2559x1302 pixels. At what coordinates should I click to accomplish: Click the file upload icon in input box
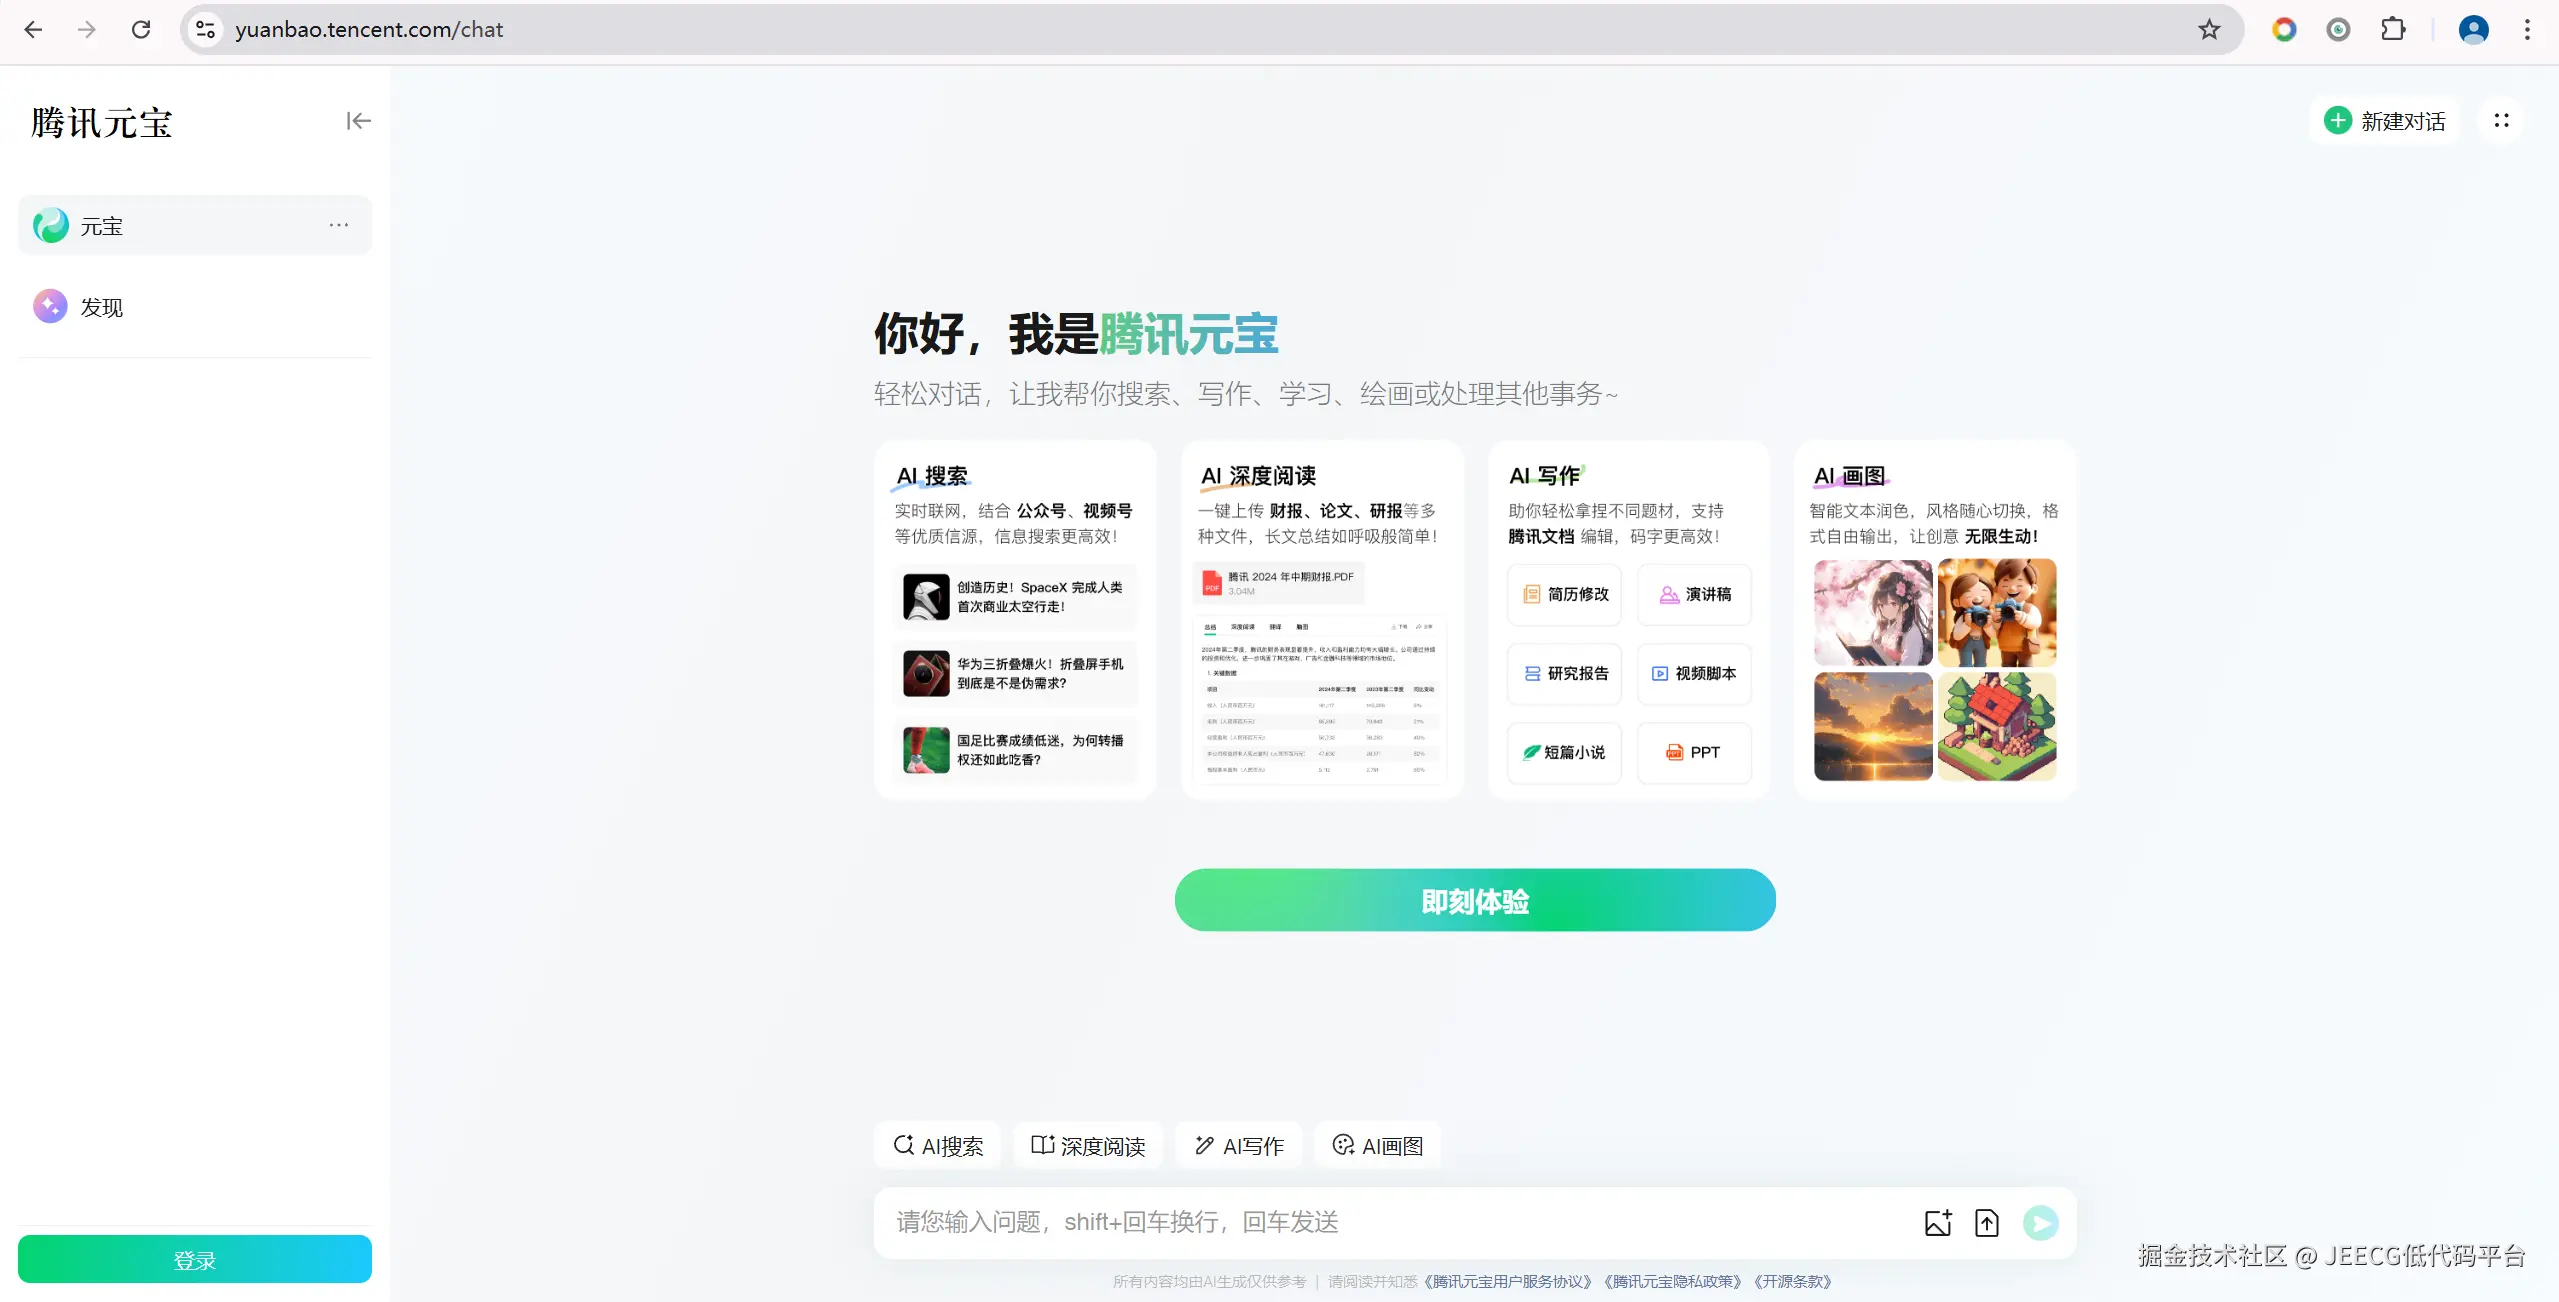pyautogui.click(x=1986, y=1222)
